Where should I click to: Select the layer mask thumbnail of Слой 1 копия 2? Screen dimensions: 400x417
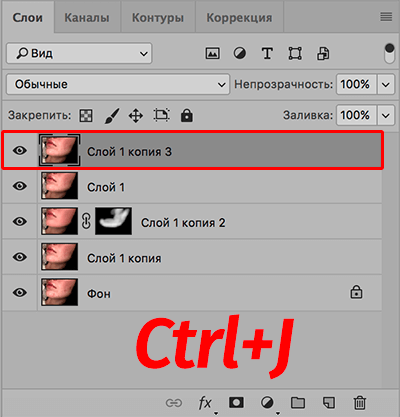[x=113, y=221]
